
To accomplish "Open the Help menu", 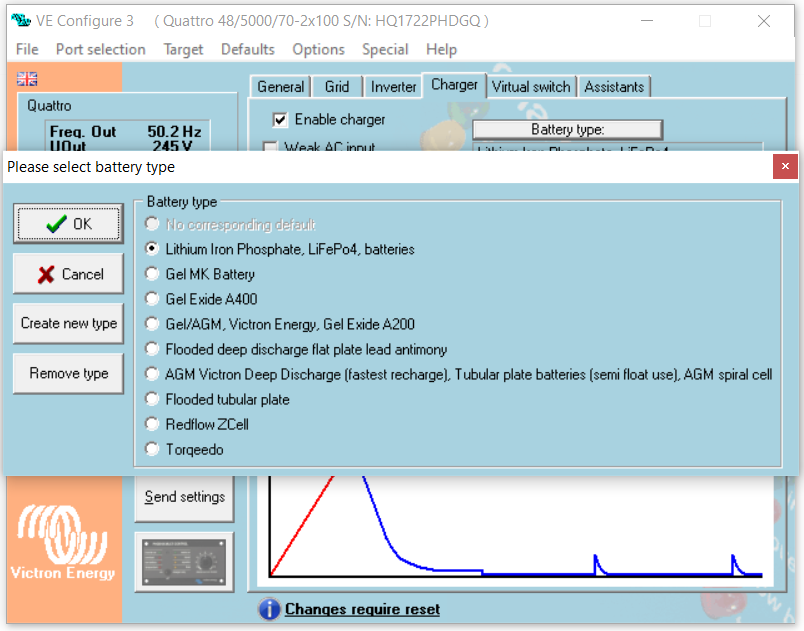I will click(441, 49).
